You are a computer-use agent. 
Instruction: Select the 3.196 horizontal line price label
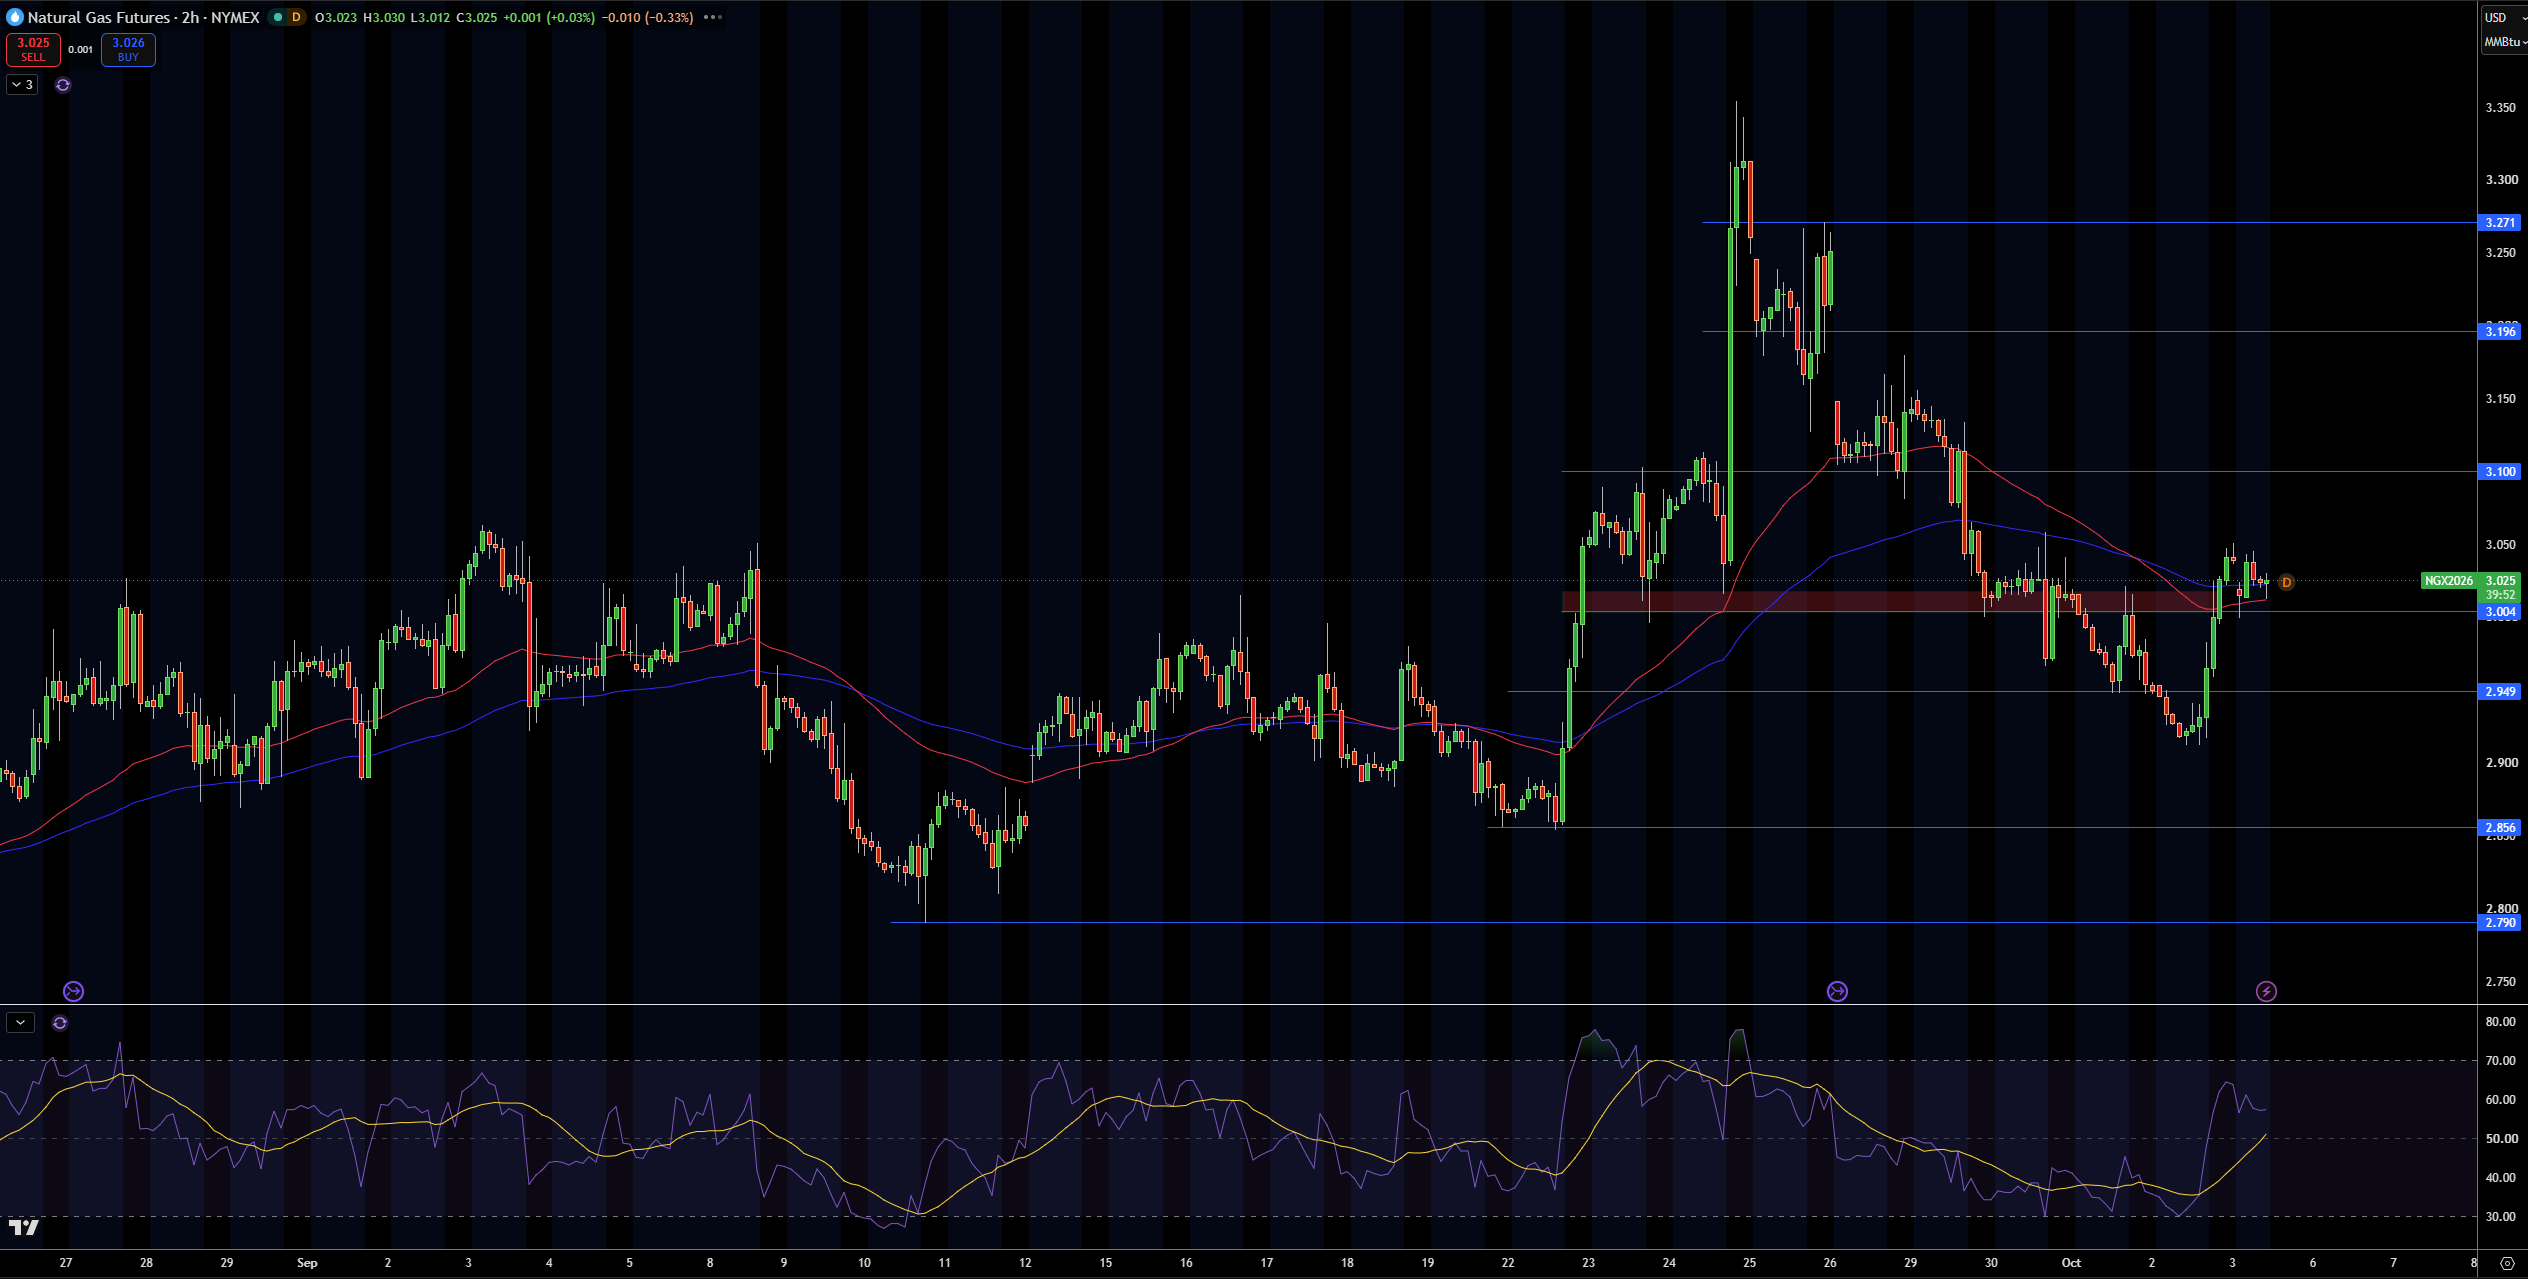pos(2500,332)
